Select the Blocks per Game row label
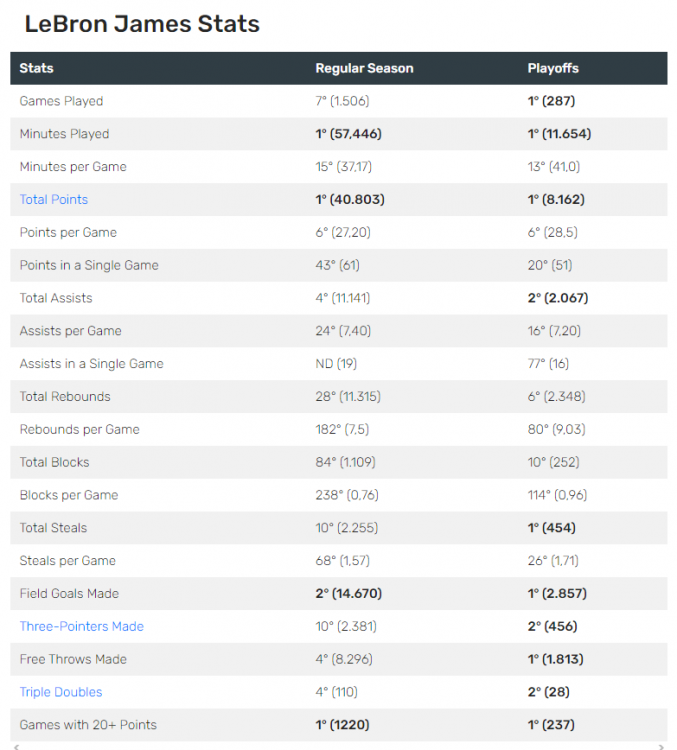This screenshot has width=677, height=750. [x=69, y=495]
